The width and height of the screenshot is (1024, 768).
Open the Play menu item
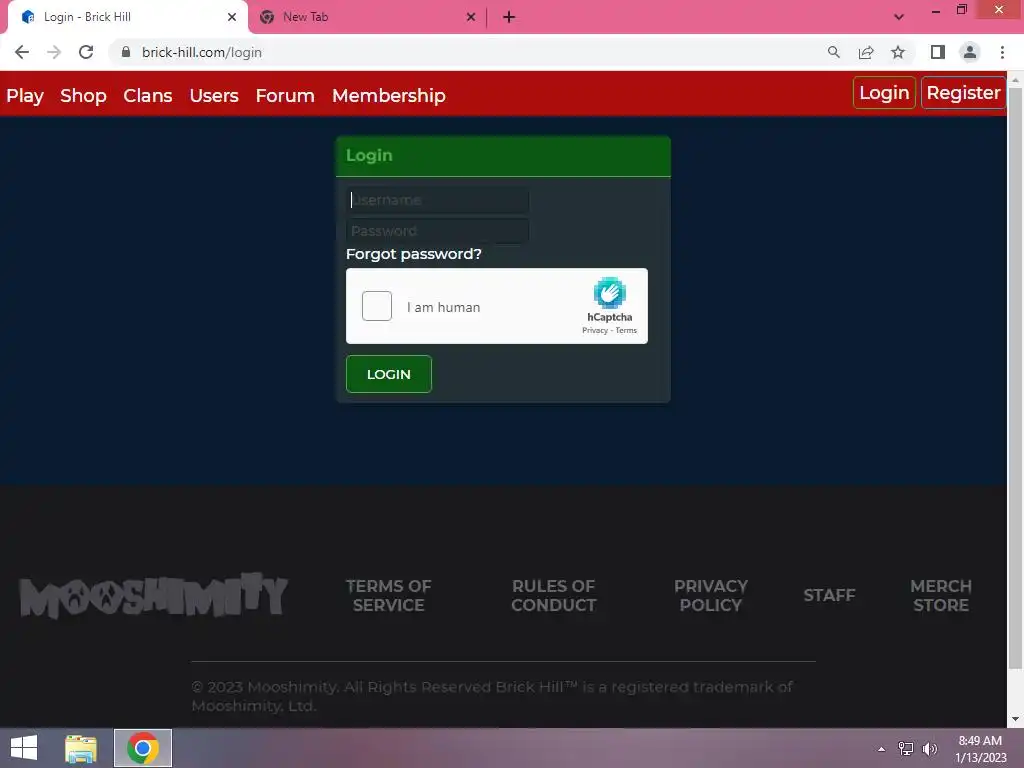pos(25,95)
